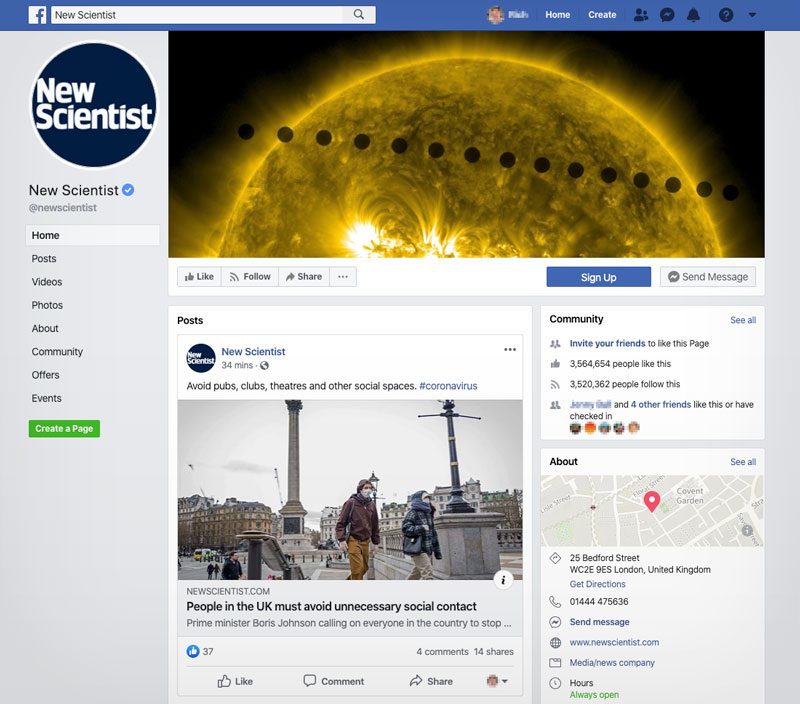Screen dimensions: 800x704
Task: Click the Send Message button
Action: [x=708, y=276]
